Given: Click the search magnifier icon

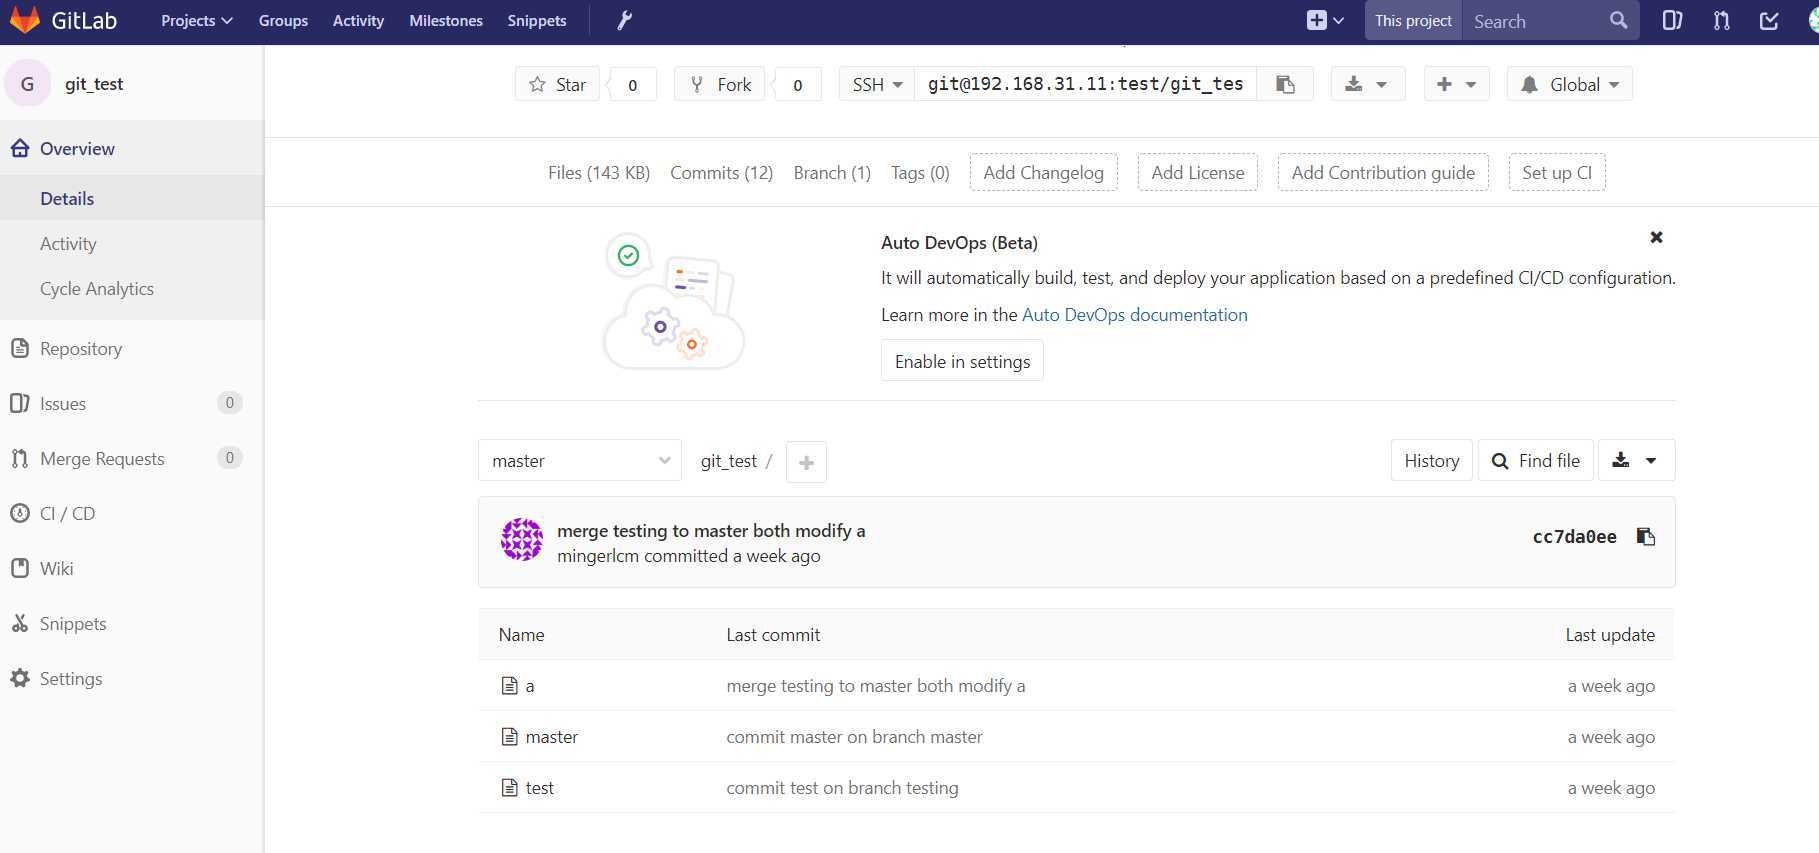Looking at the screenshot, I should pyautogui.click(x=1618, y=20).
